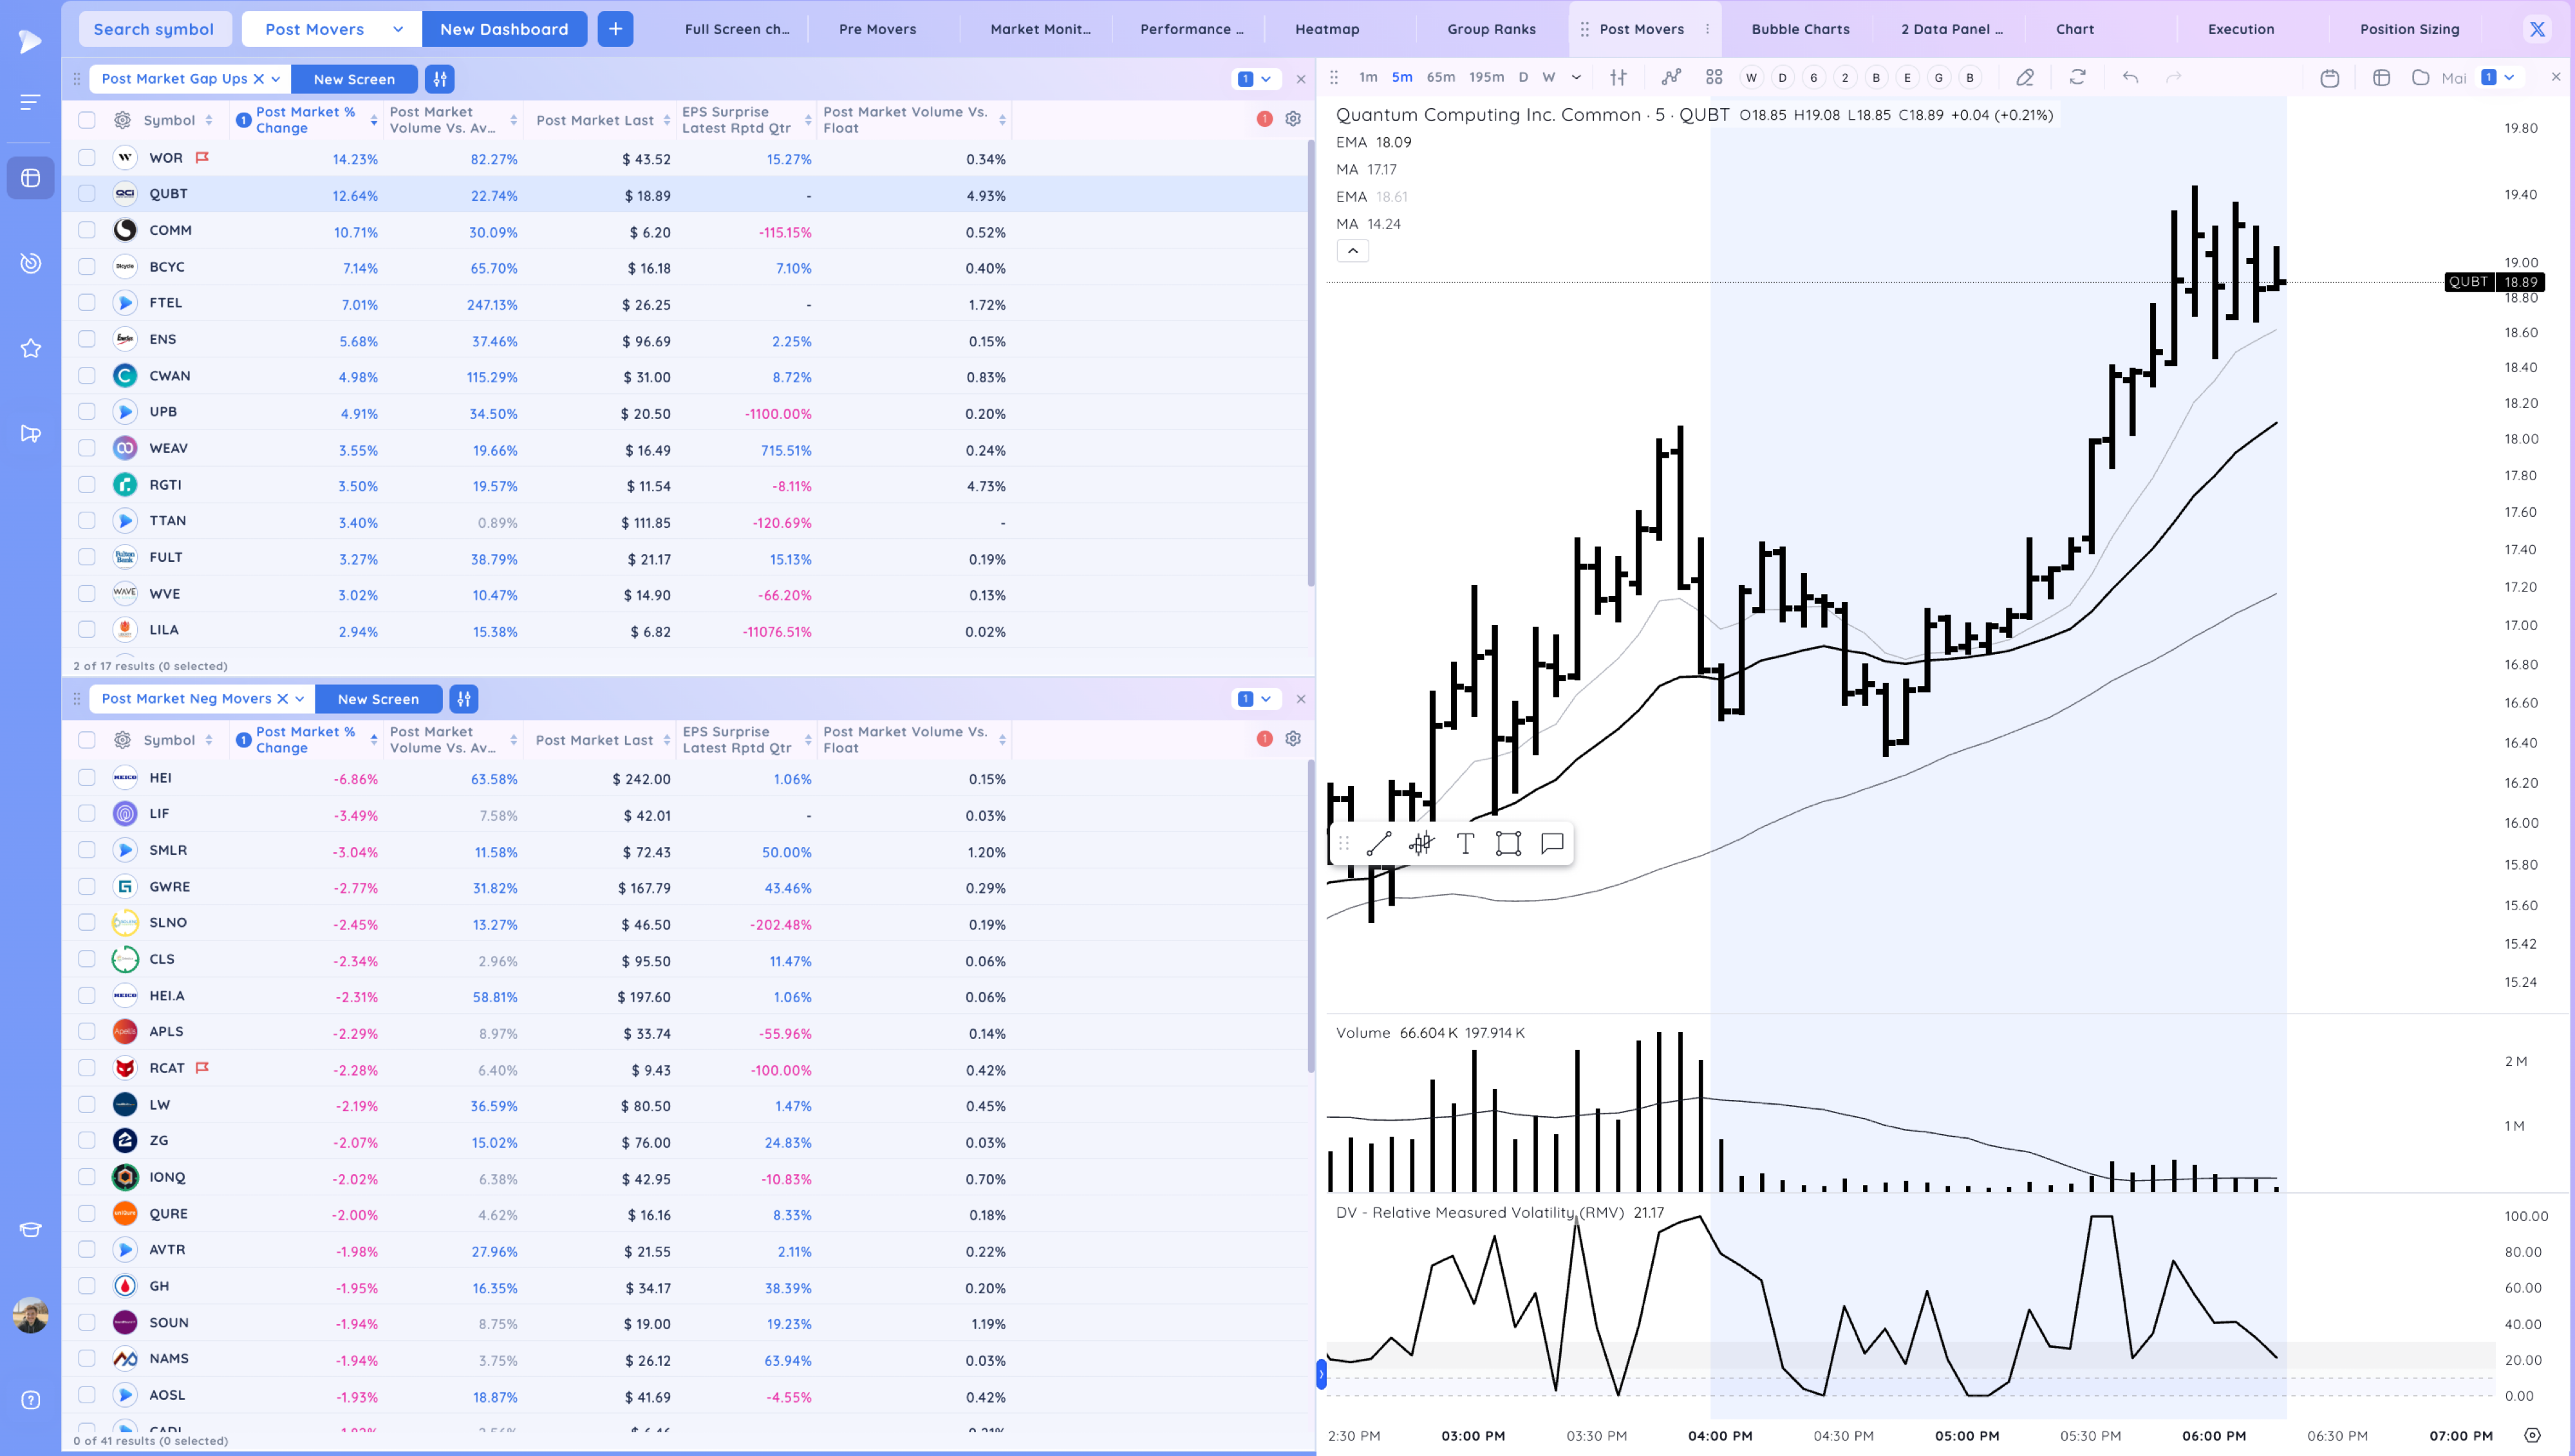Image resolution: width=2575 pixels, height=1456 pixels.
Task: Click the app logo in the sidebar
Action: (x=30, y=41)
